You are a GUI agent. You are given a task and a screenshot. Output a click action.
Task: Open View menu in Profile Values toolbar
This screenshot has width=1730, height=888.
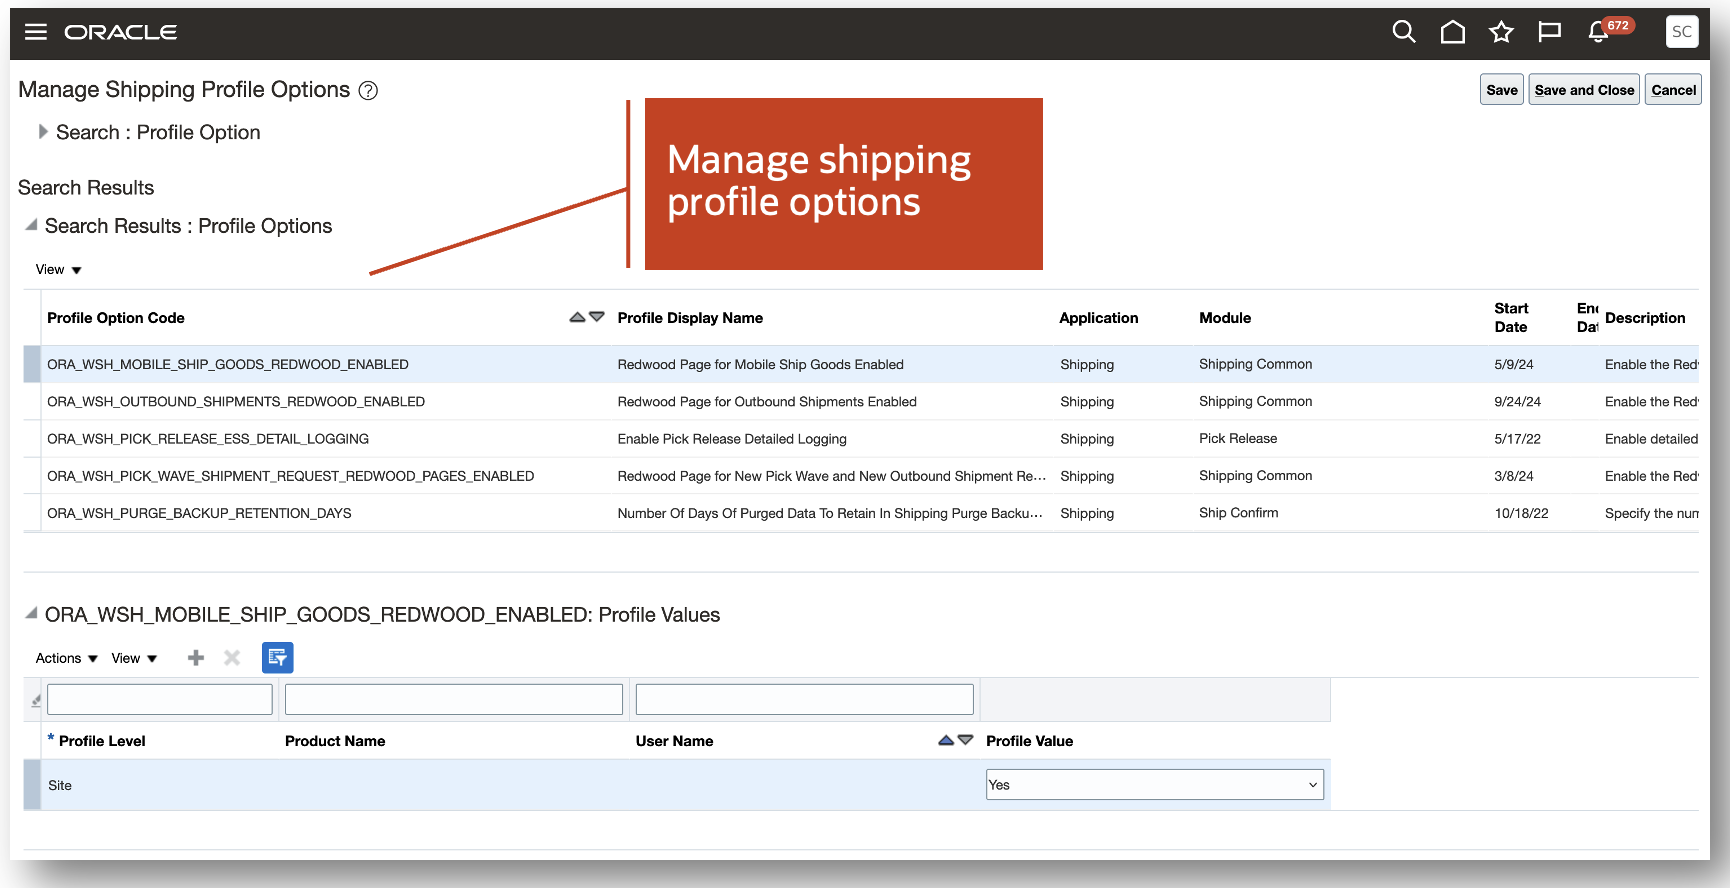(x=134, y=658)
